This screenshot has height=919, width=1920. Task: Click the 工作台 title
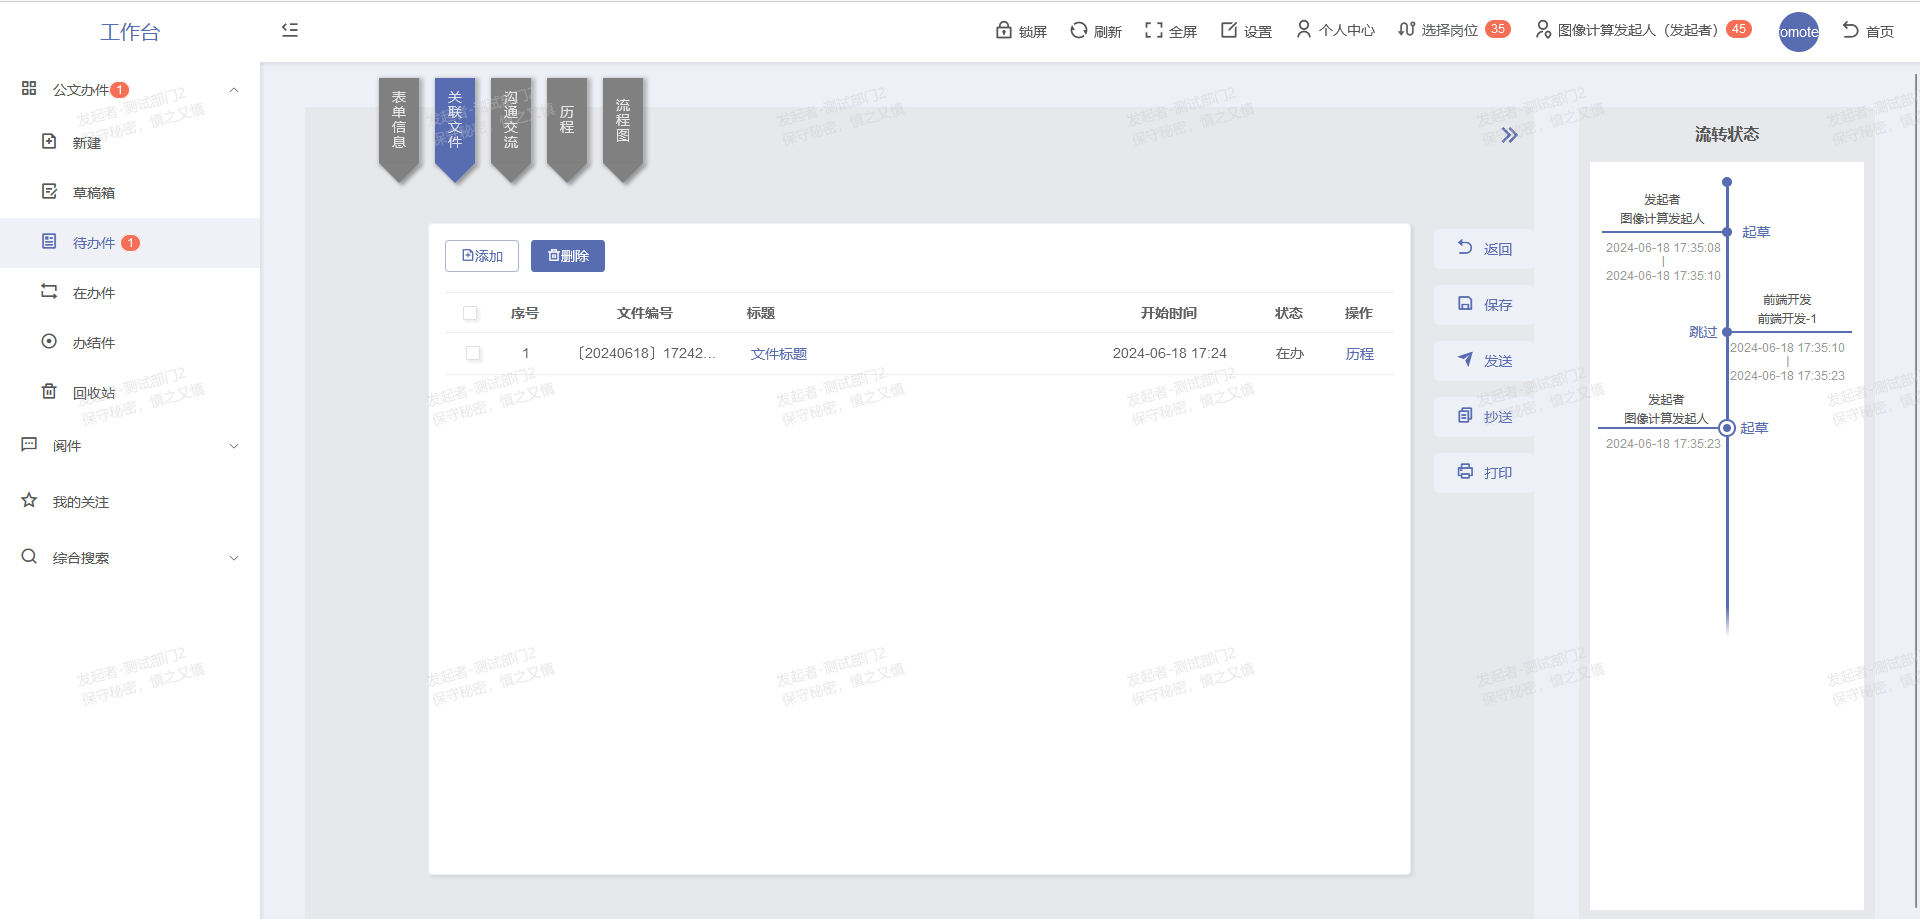130,32
